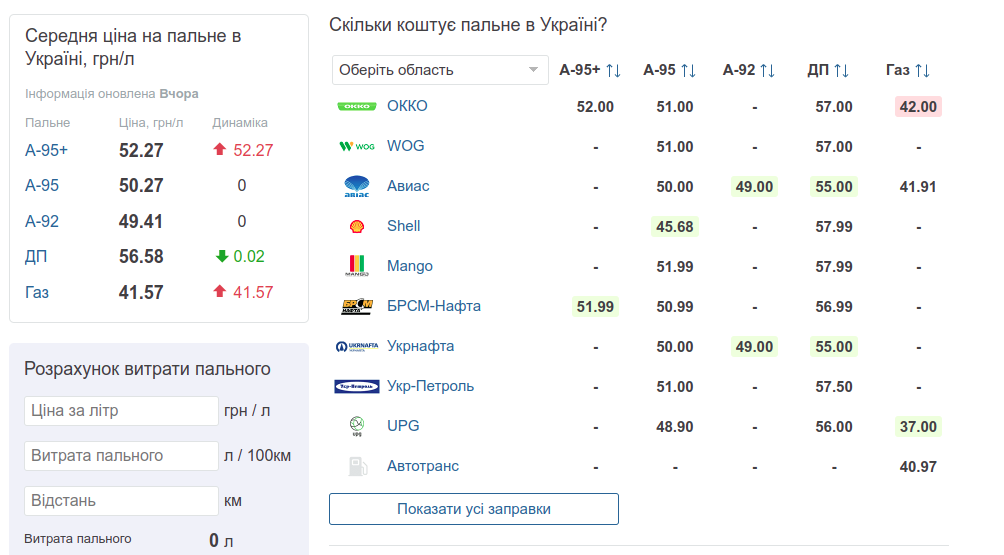Sort table by A-95+ price
1004x555 pixels.
click(x=613, y=70)
